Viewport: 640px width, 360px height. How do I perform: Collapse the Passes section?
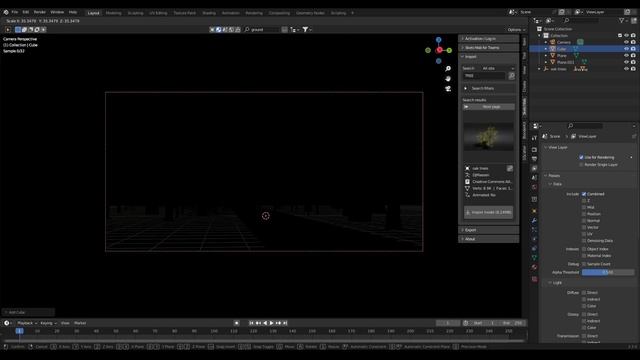tap(554, 176)
